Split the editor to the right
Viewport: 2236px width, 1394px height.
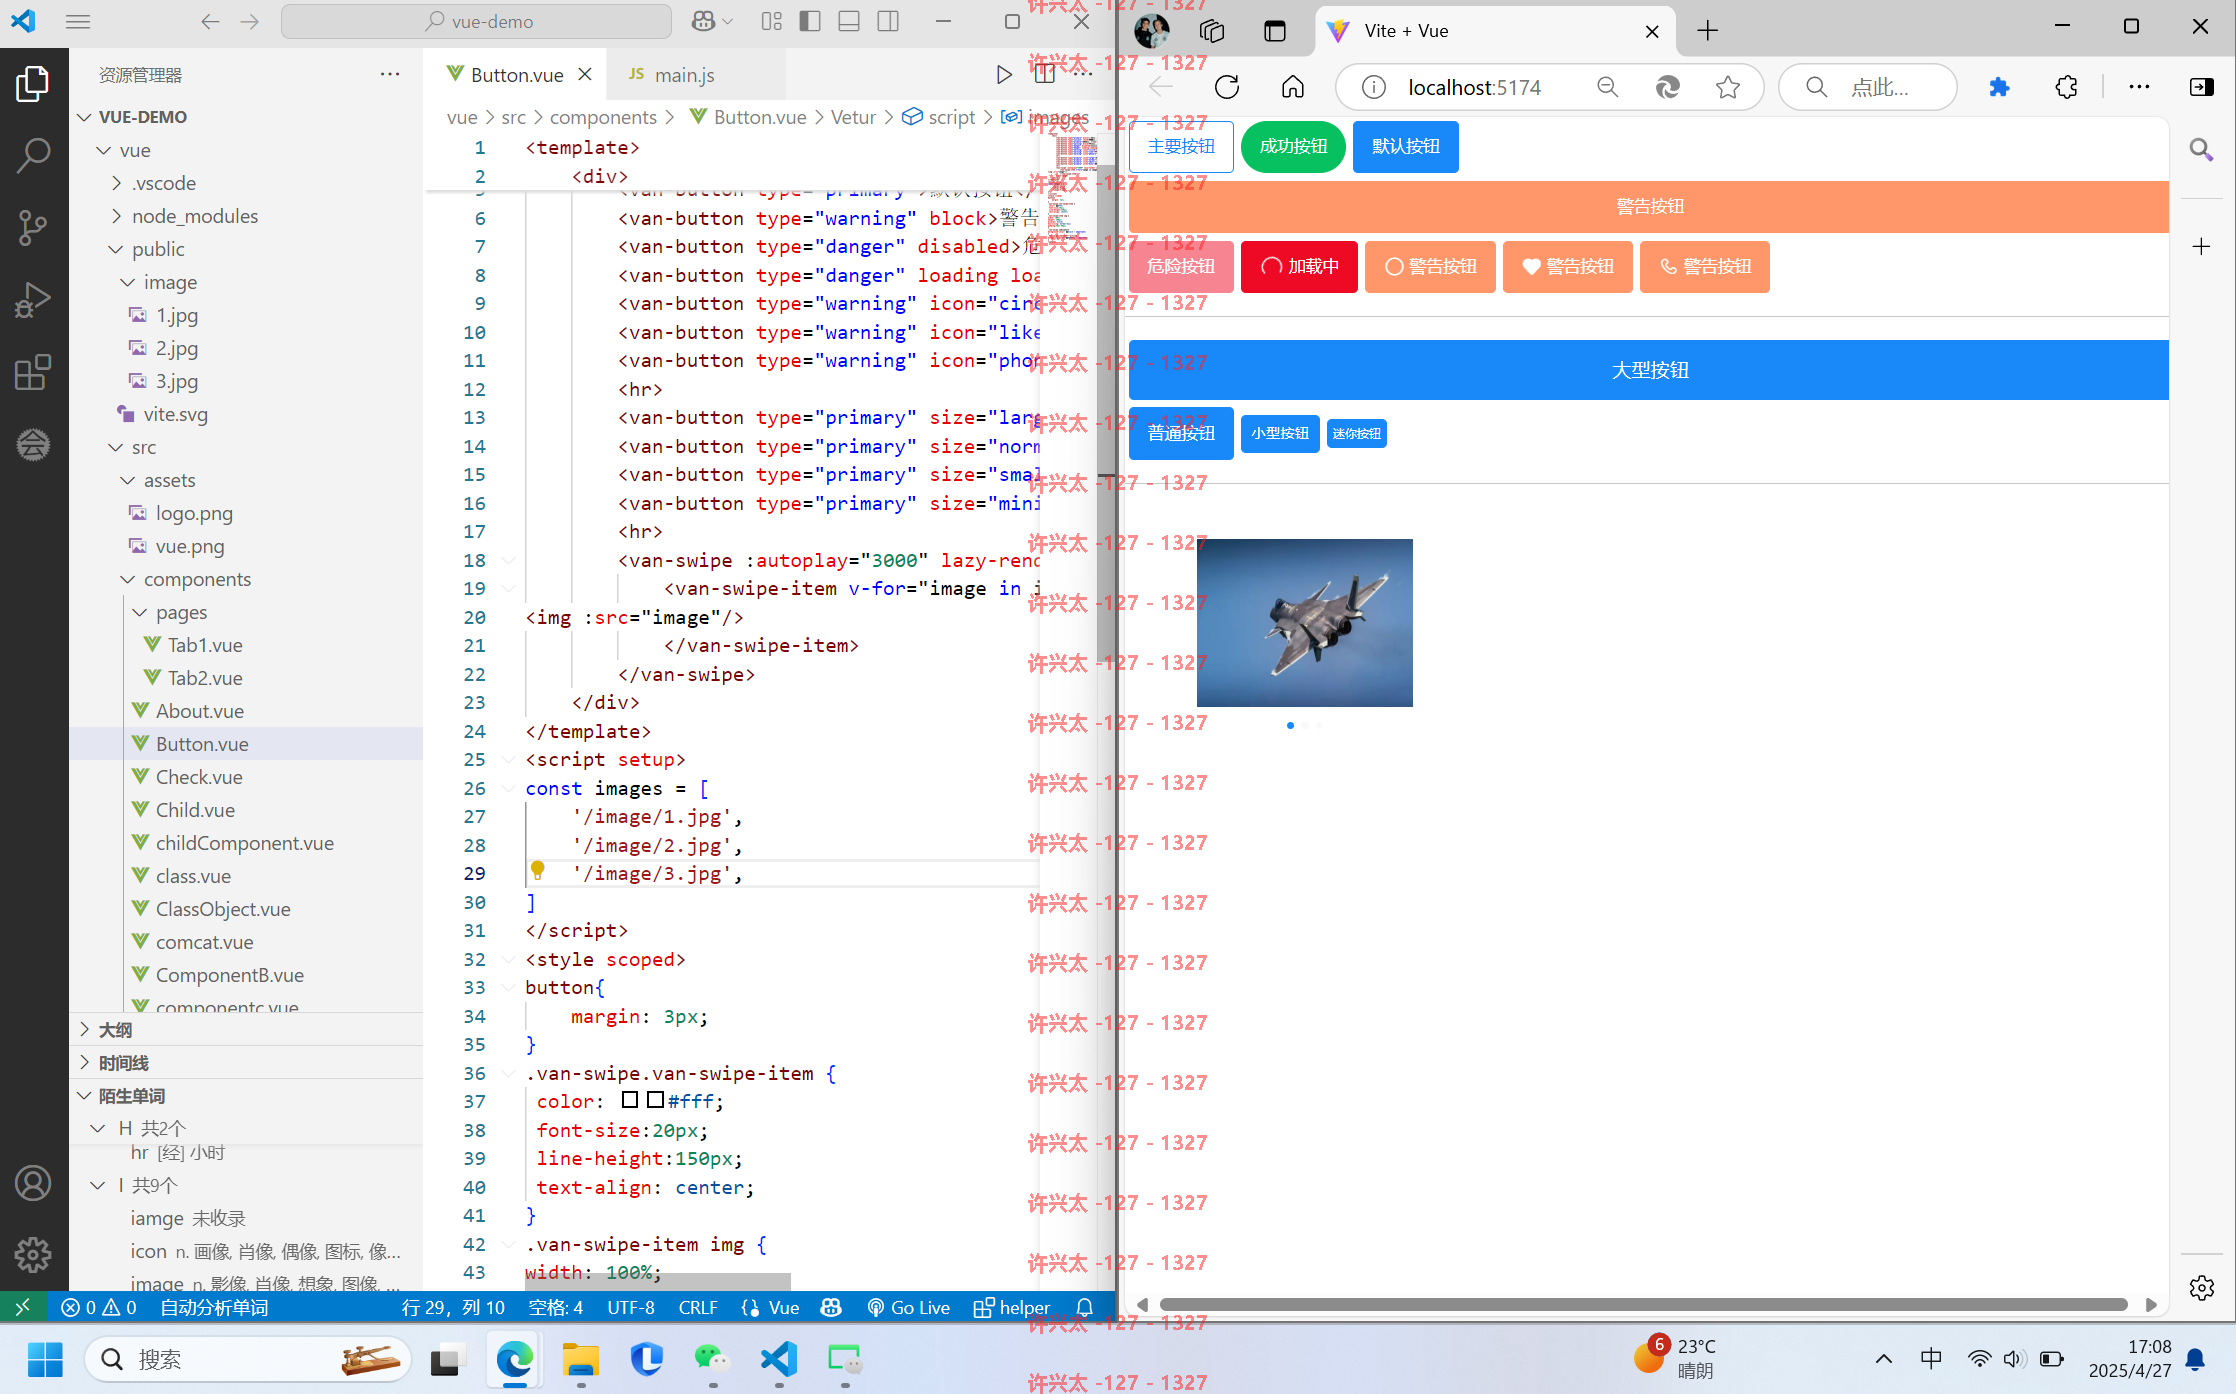[x=1044, y=74]
